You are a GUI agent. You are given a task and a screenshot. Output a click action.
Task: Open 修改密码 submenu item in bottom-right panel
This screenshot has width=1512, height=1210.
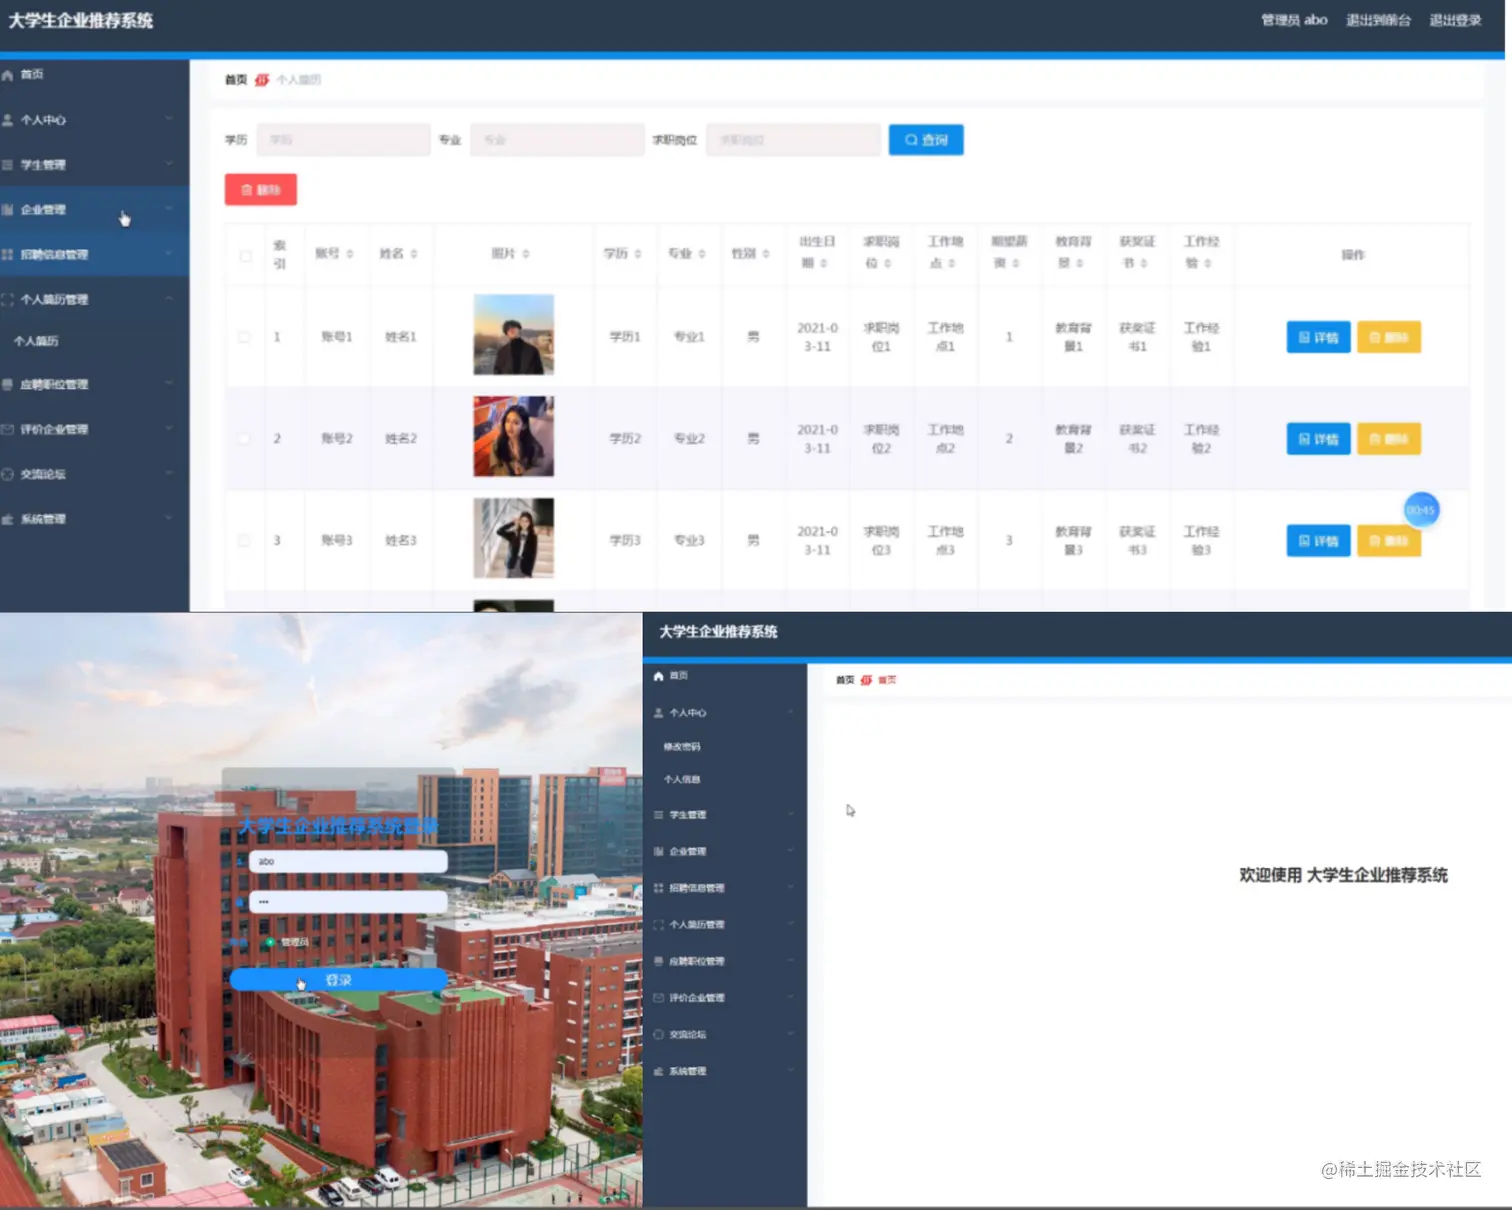tap(682, 747)
